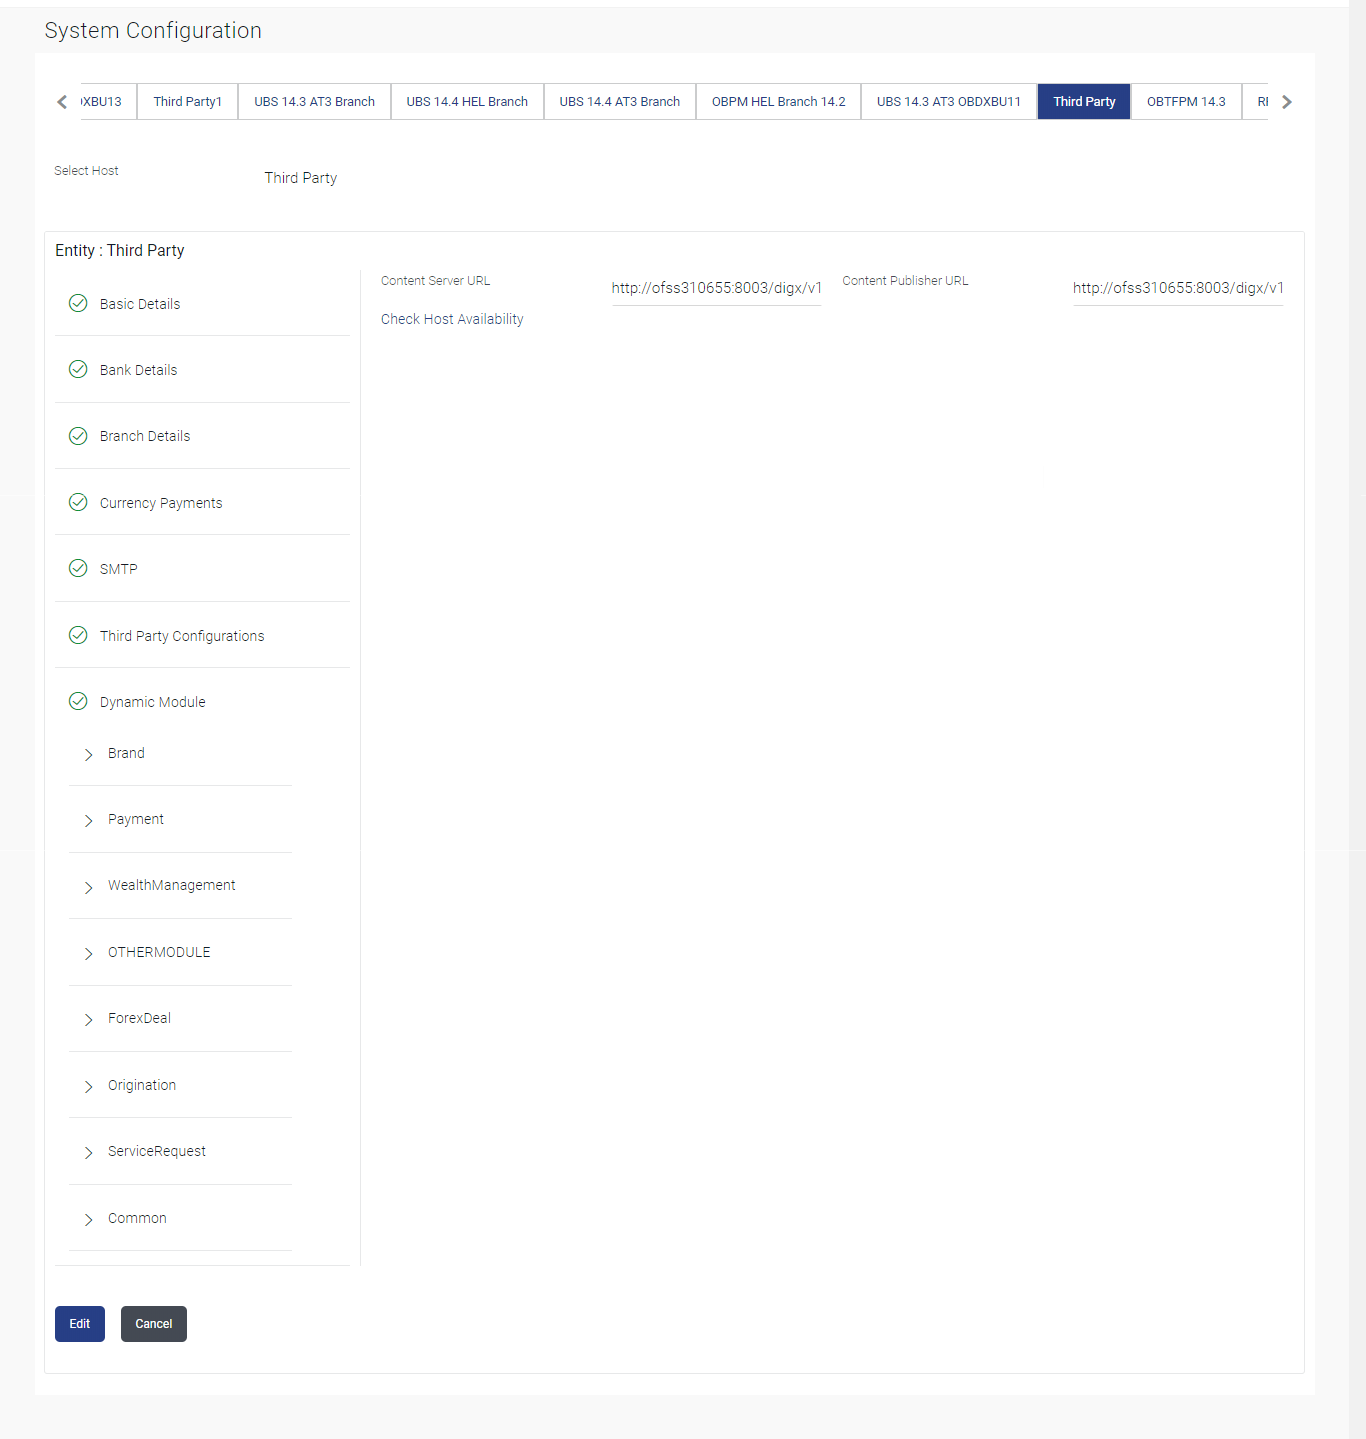
Task: Click the left arrow to scroll host tabs
Action: 61,101
